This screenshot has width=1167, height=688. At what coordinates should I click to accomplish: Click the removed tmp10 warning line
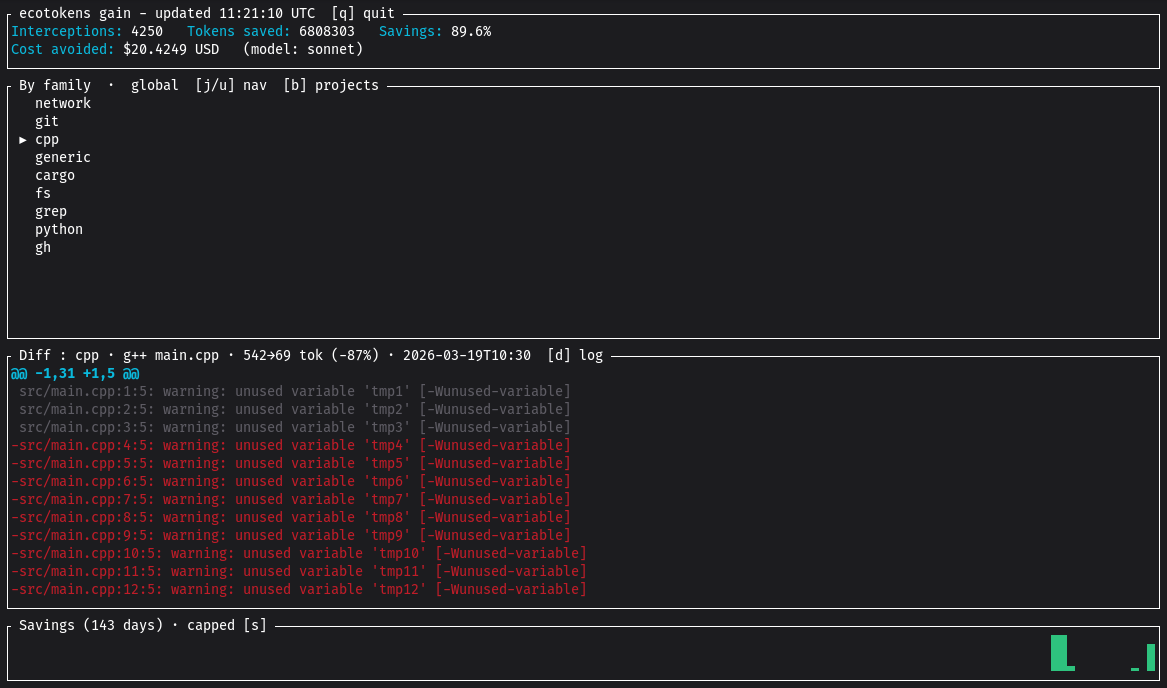pos(299,552)
